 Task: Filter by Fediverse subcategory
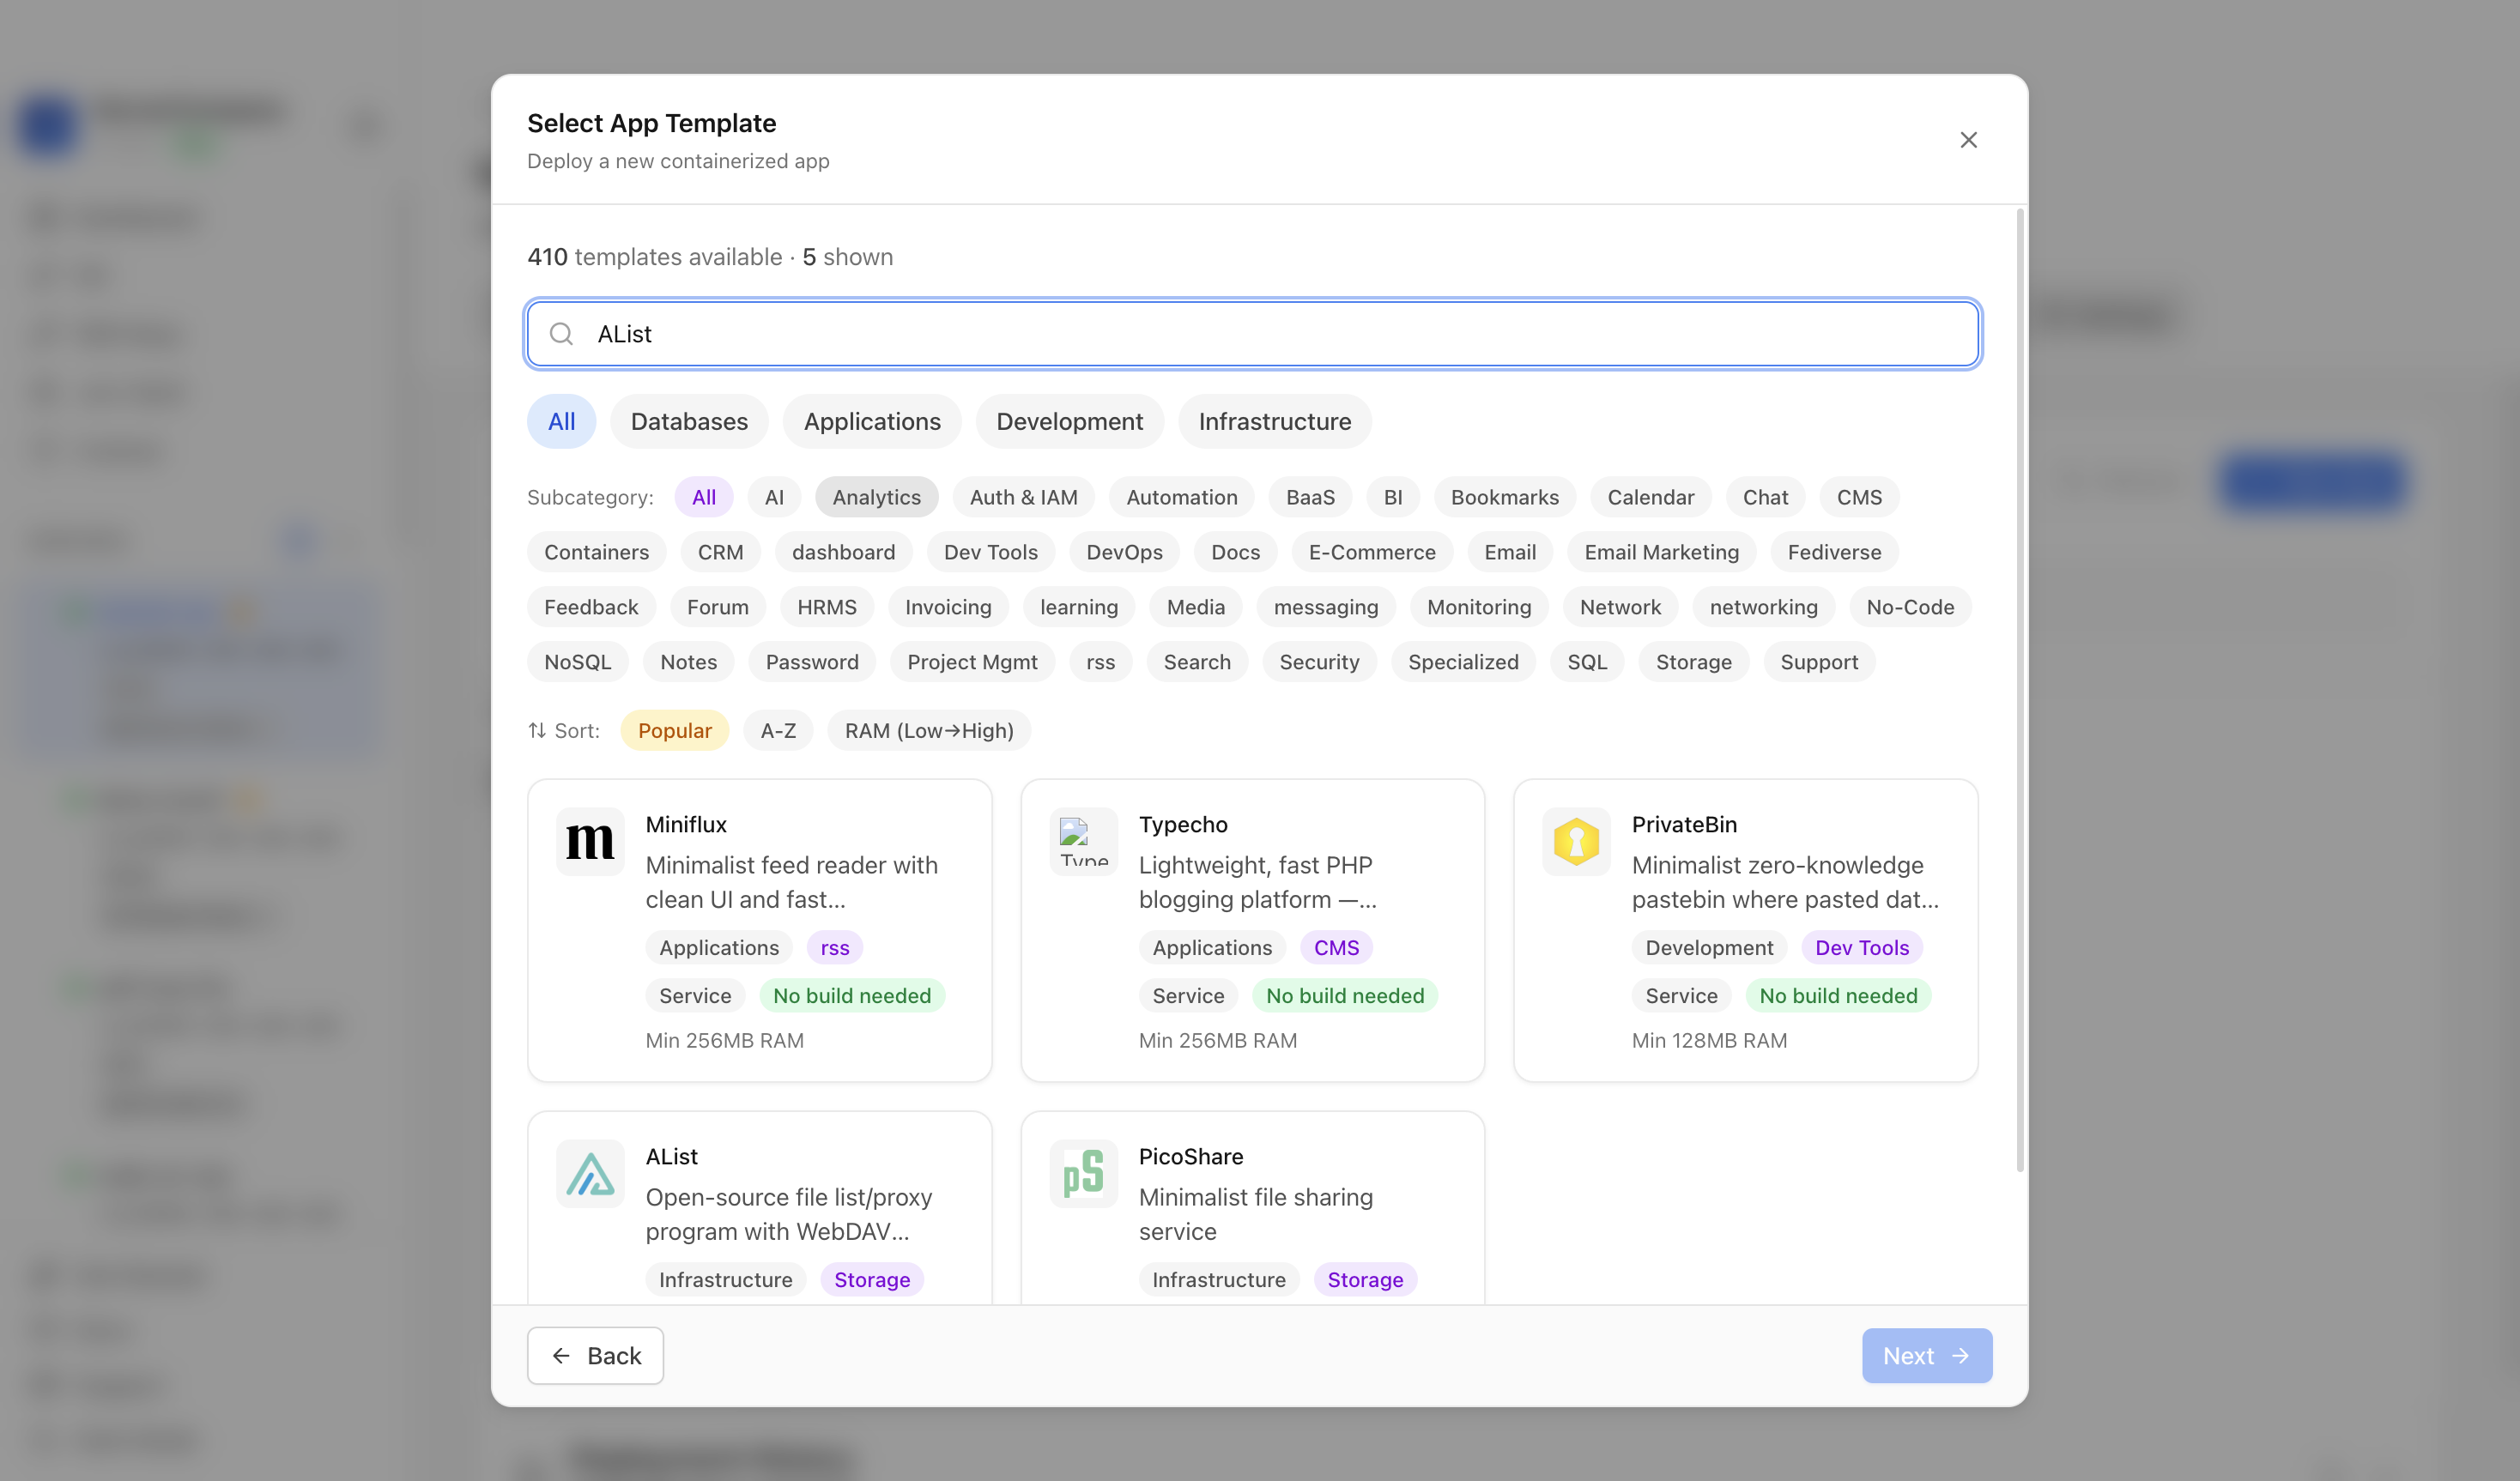tap(1834, 552)
